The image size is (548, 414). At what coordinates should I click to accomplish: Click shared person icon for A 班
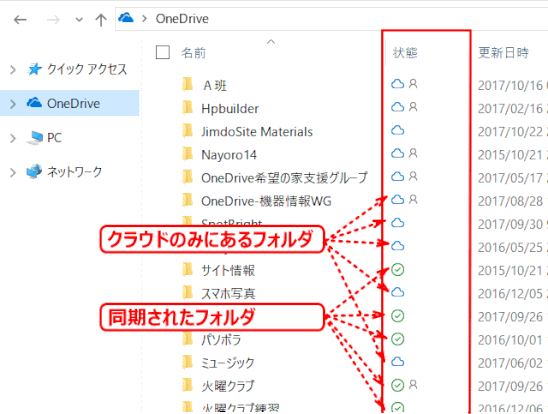(x=413, y=84)
